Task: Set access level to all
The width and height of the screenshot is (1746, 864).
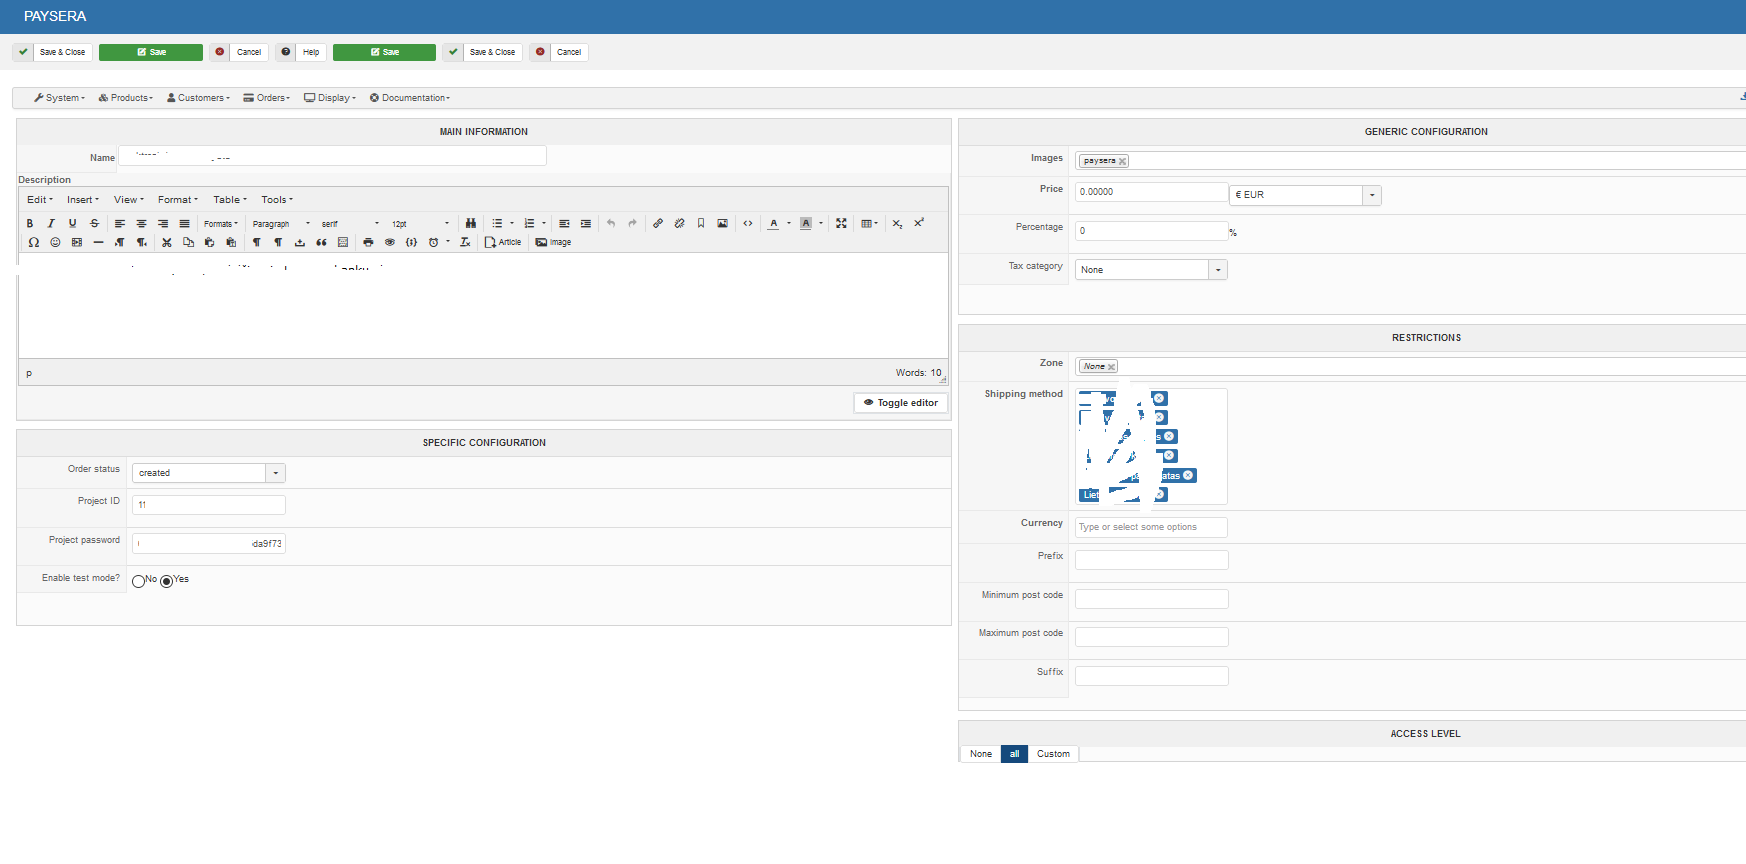Action: [1014, 754]
